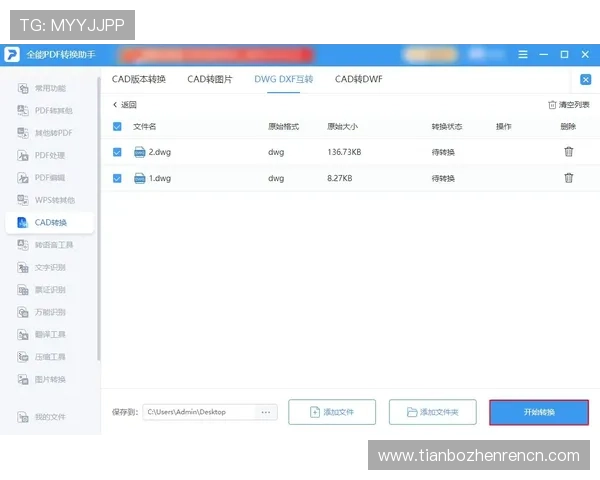Screen dimensions: 600x480
Task: Click the 添加文件 button
Action: pyautogui.click(x=332, y=412)
